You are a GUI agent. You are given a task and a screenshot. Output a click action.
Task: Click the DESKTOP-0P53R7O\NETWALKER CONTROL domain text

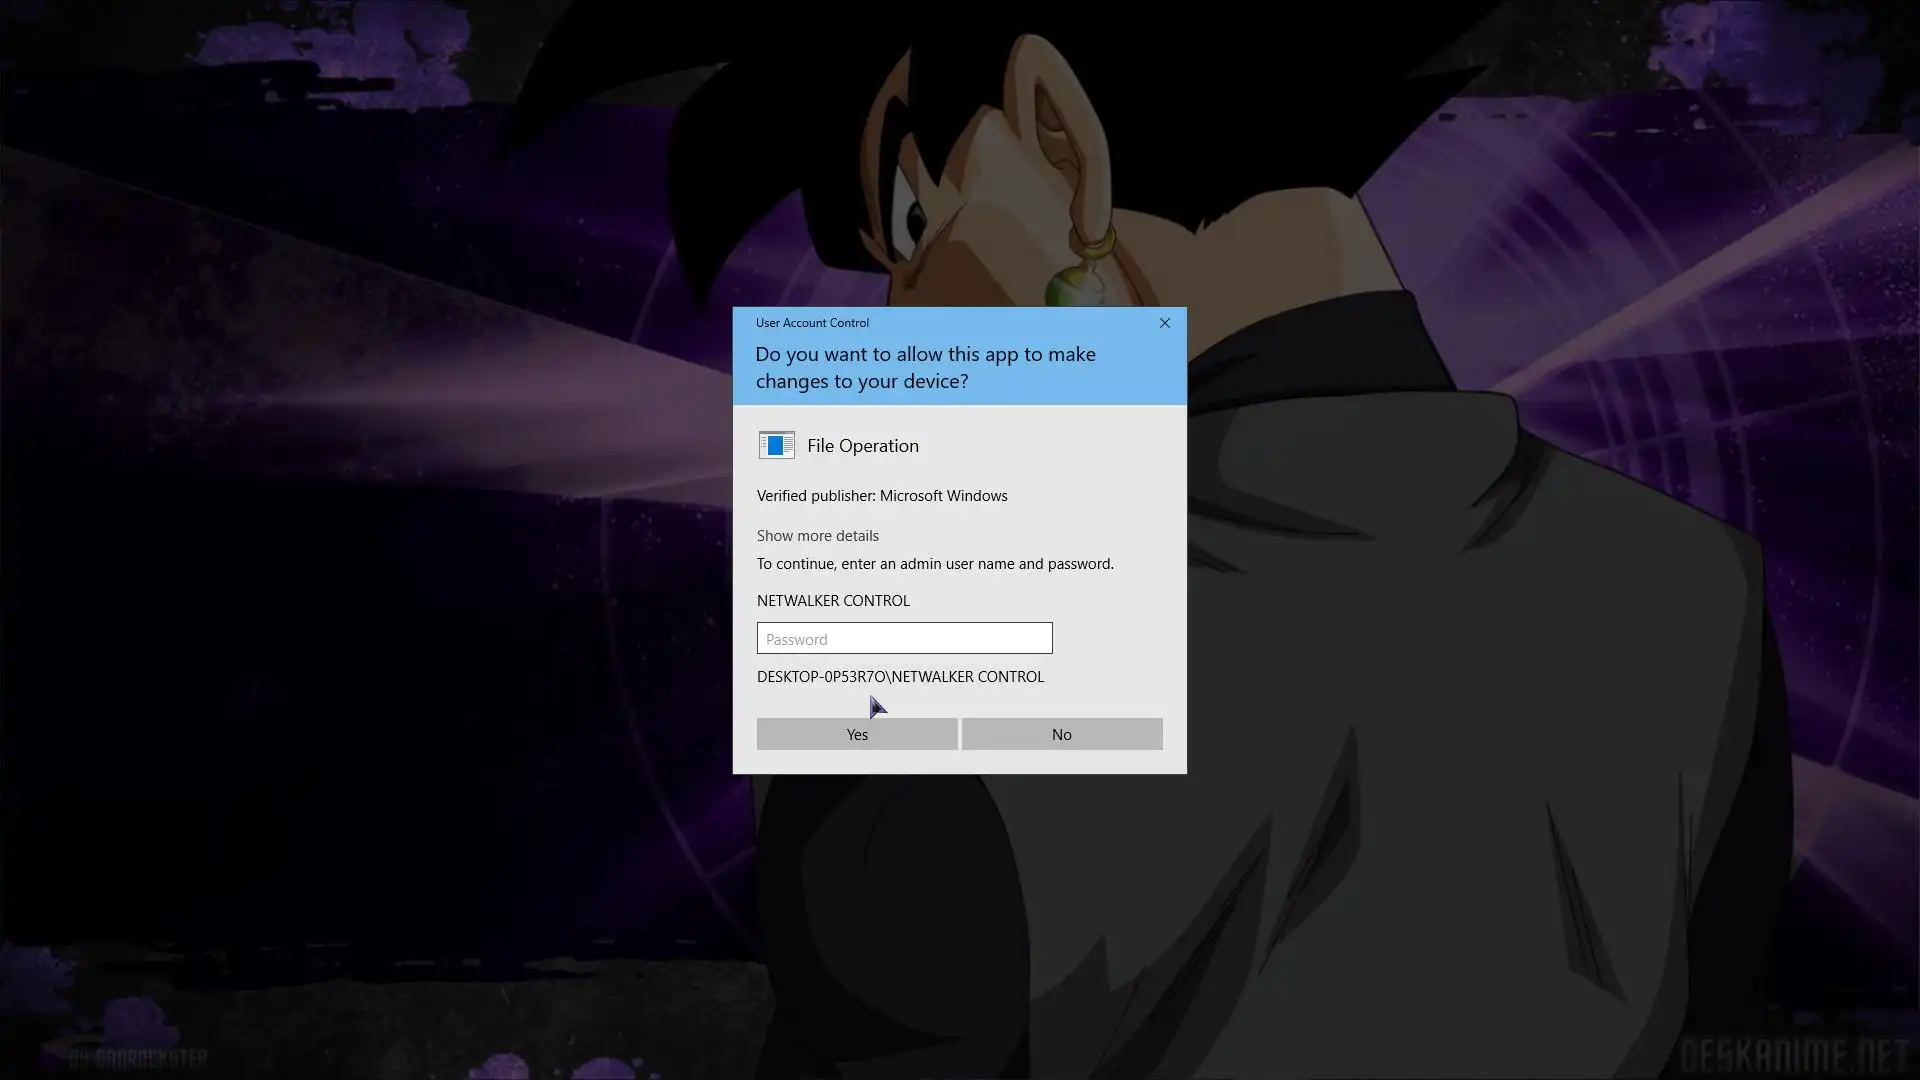[899, 677]
